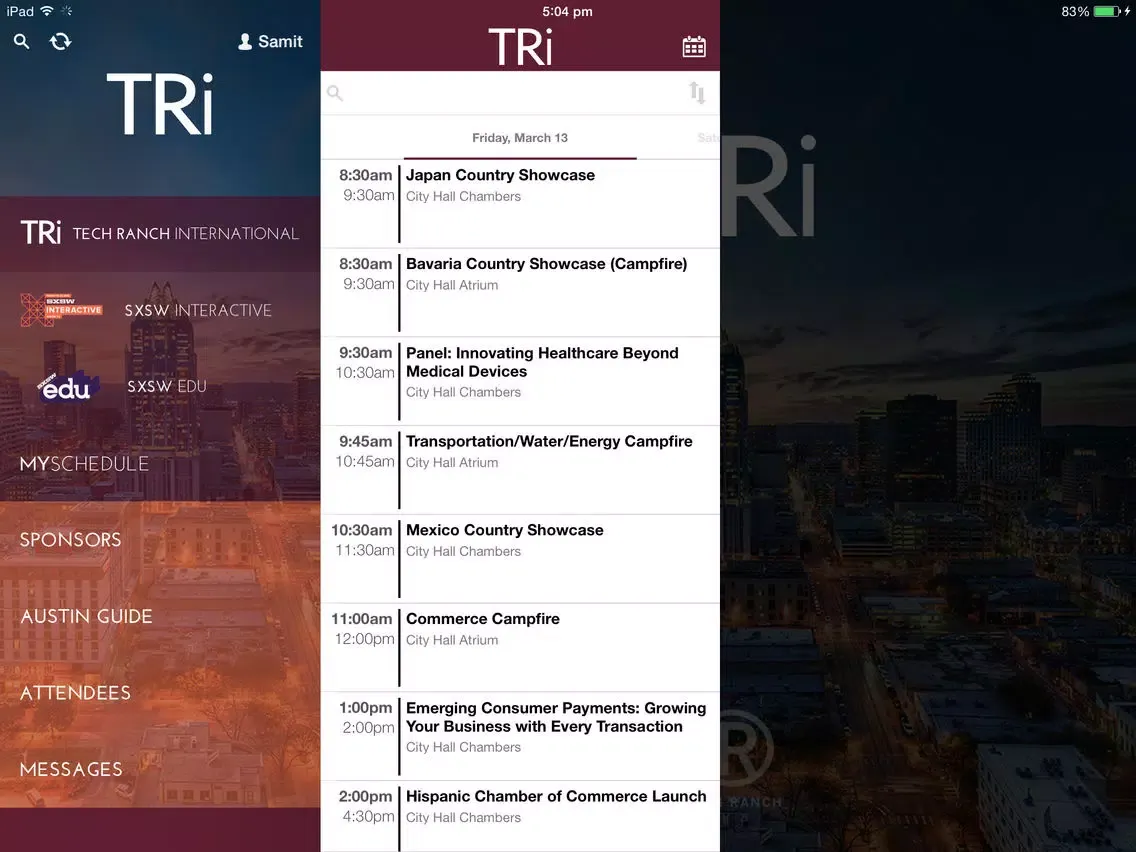Open Mexico Country Showcase session

tap(520, 559)
